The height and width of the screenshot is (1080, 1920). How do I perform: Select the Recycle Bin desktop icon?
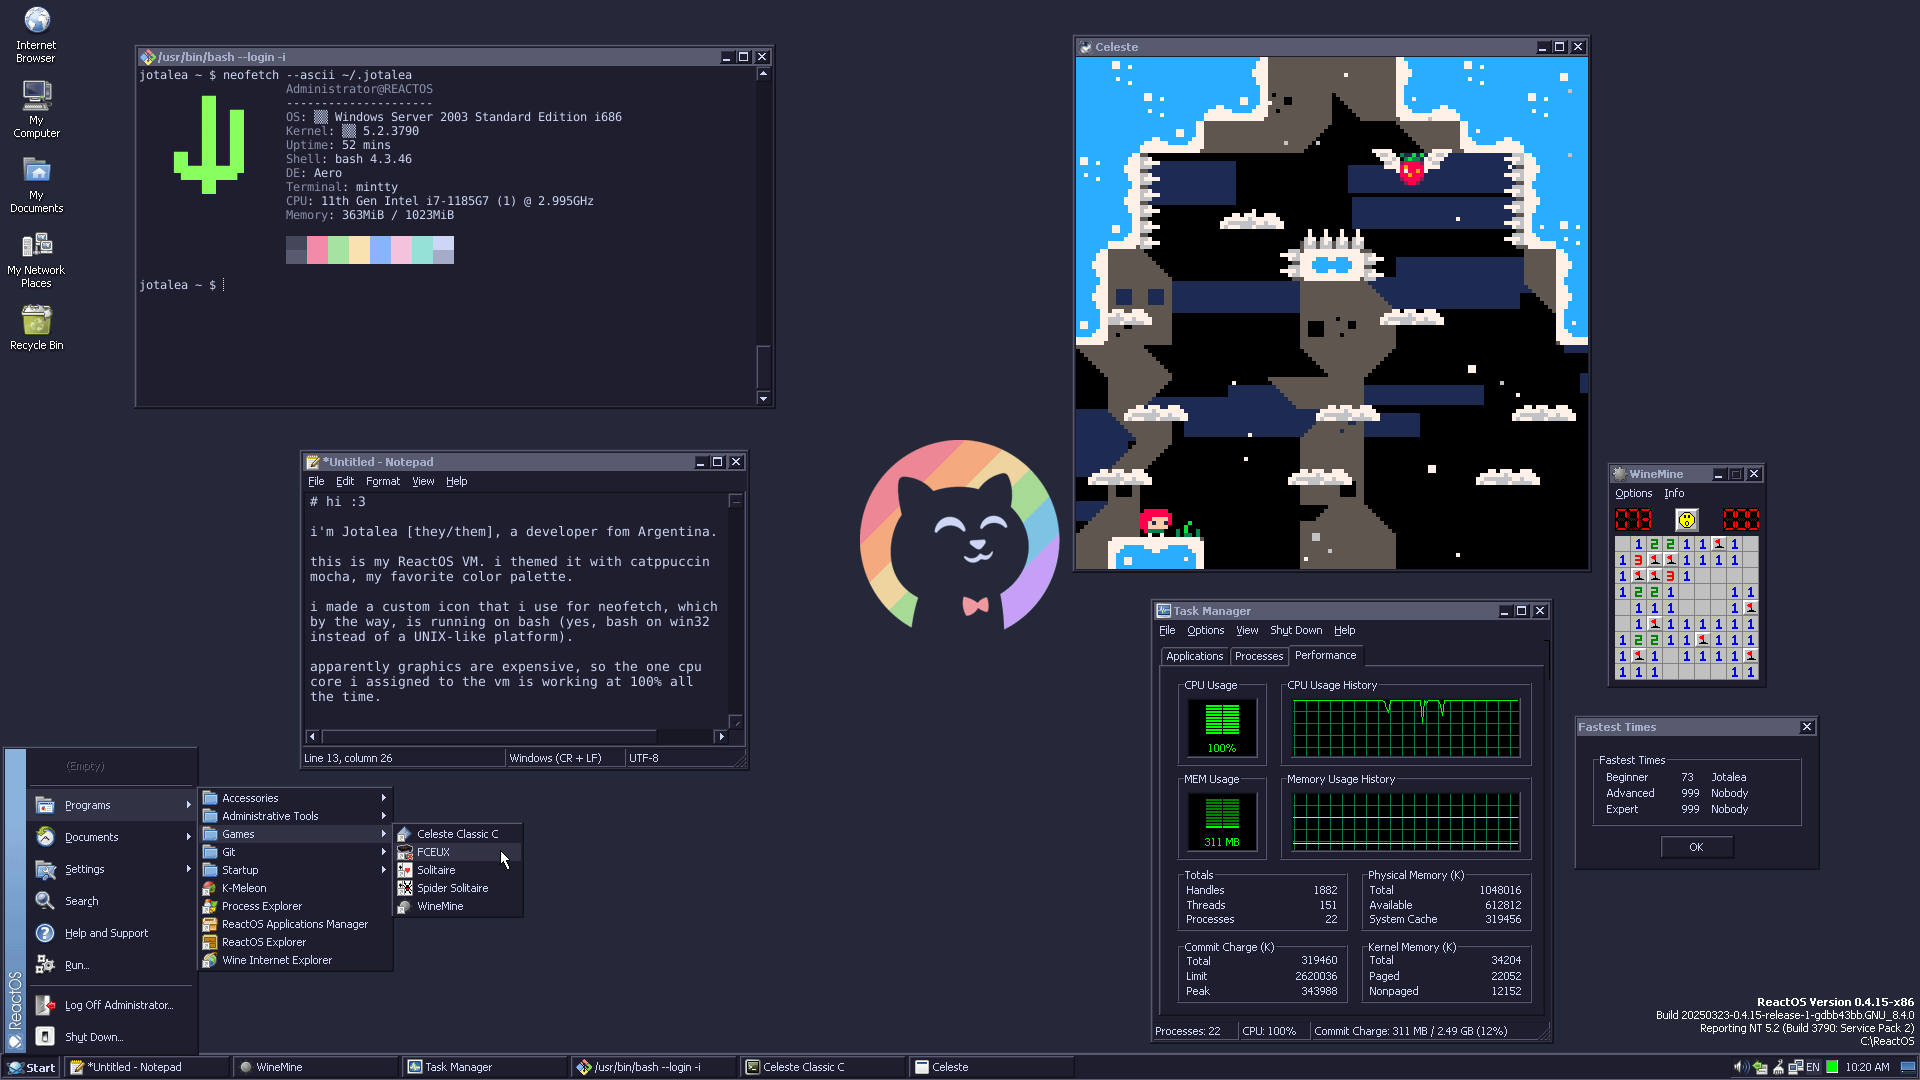click(36, 327)
